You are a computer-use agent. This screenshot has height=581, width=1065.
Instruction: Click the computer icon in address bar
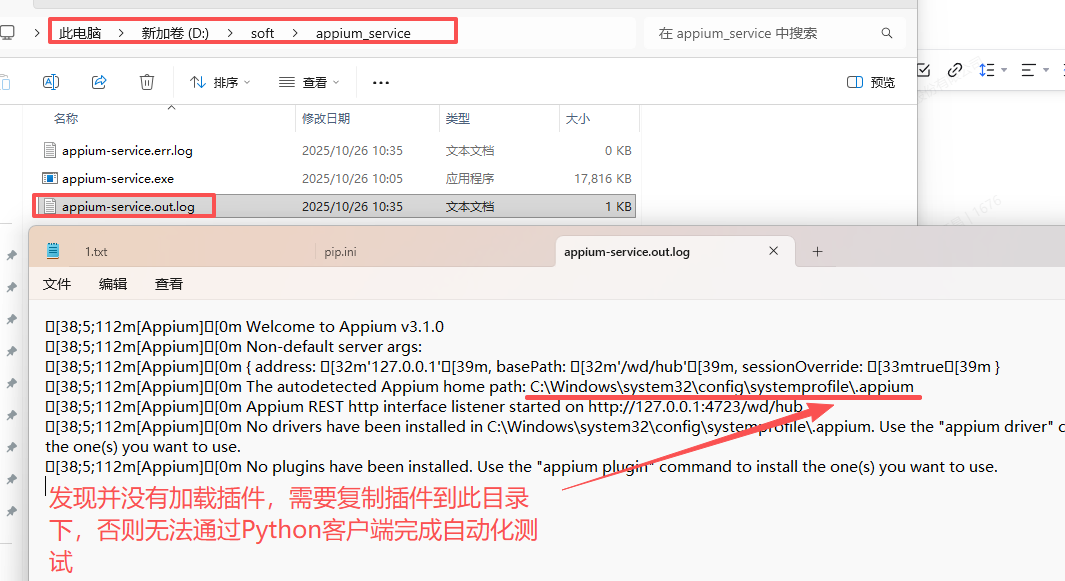[7, 33]
